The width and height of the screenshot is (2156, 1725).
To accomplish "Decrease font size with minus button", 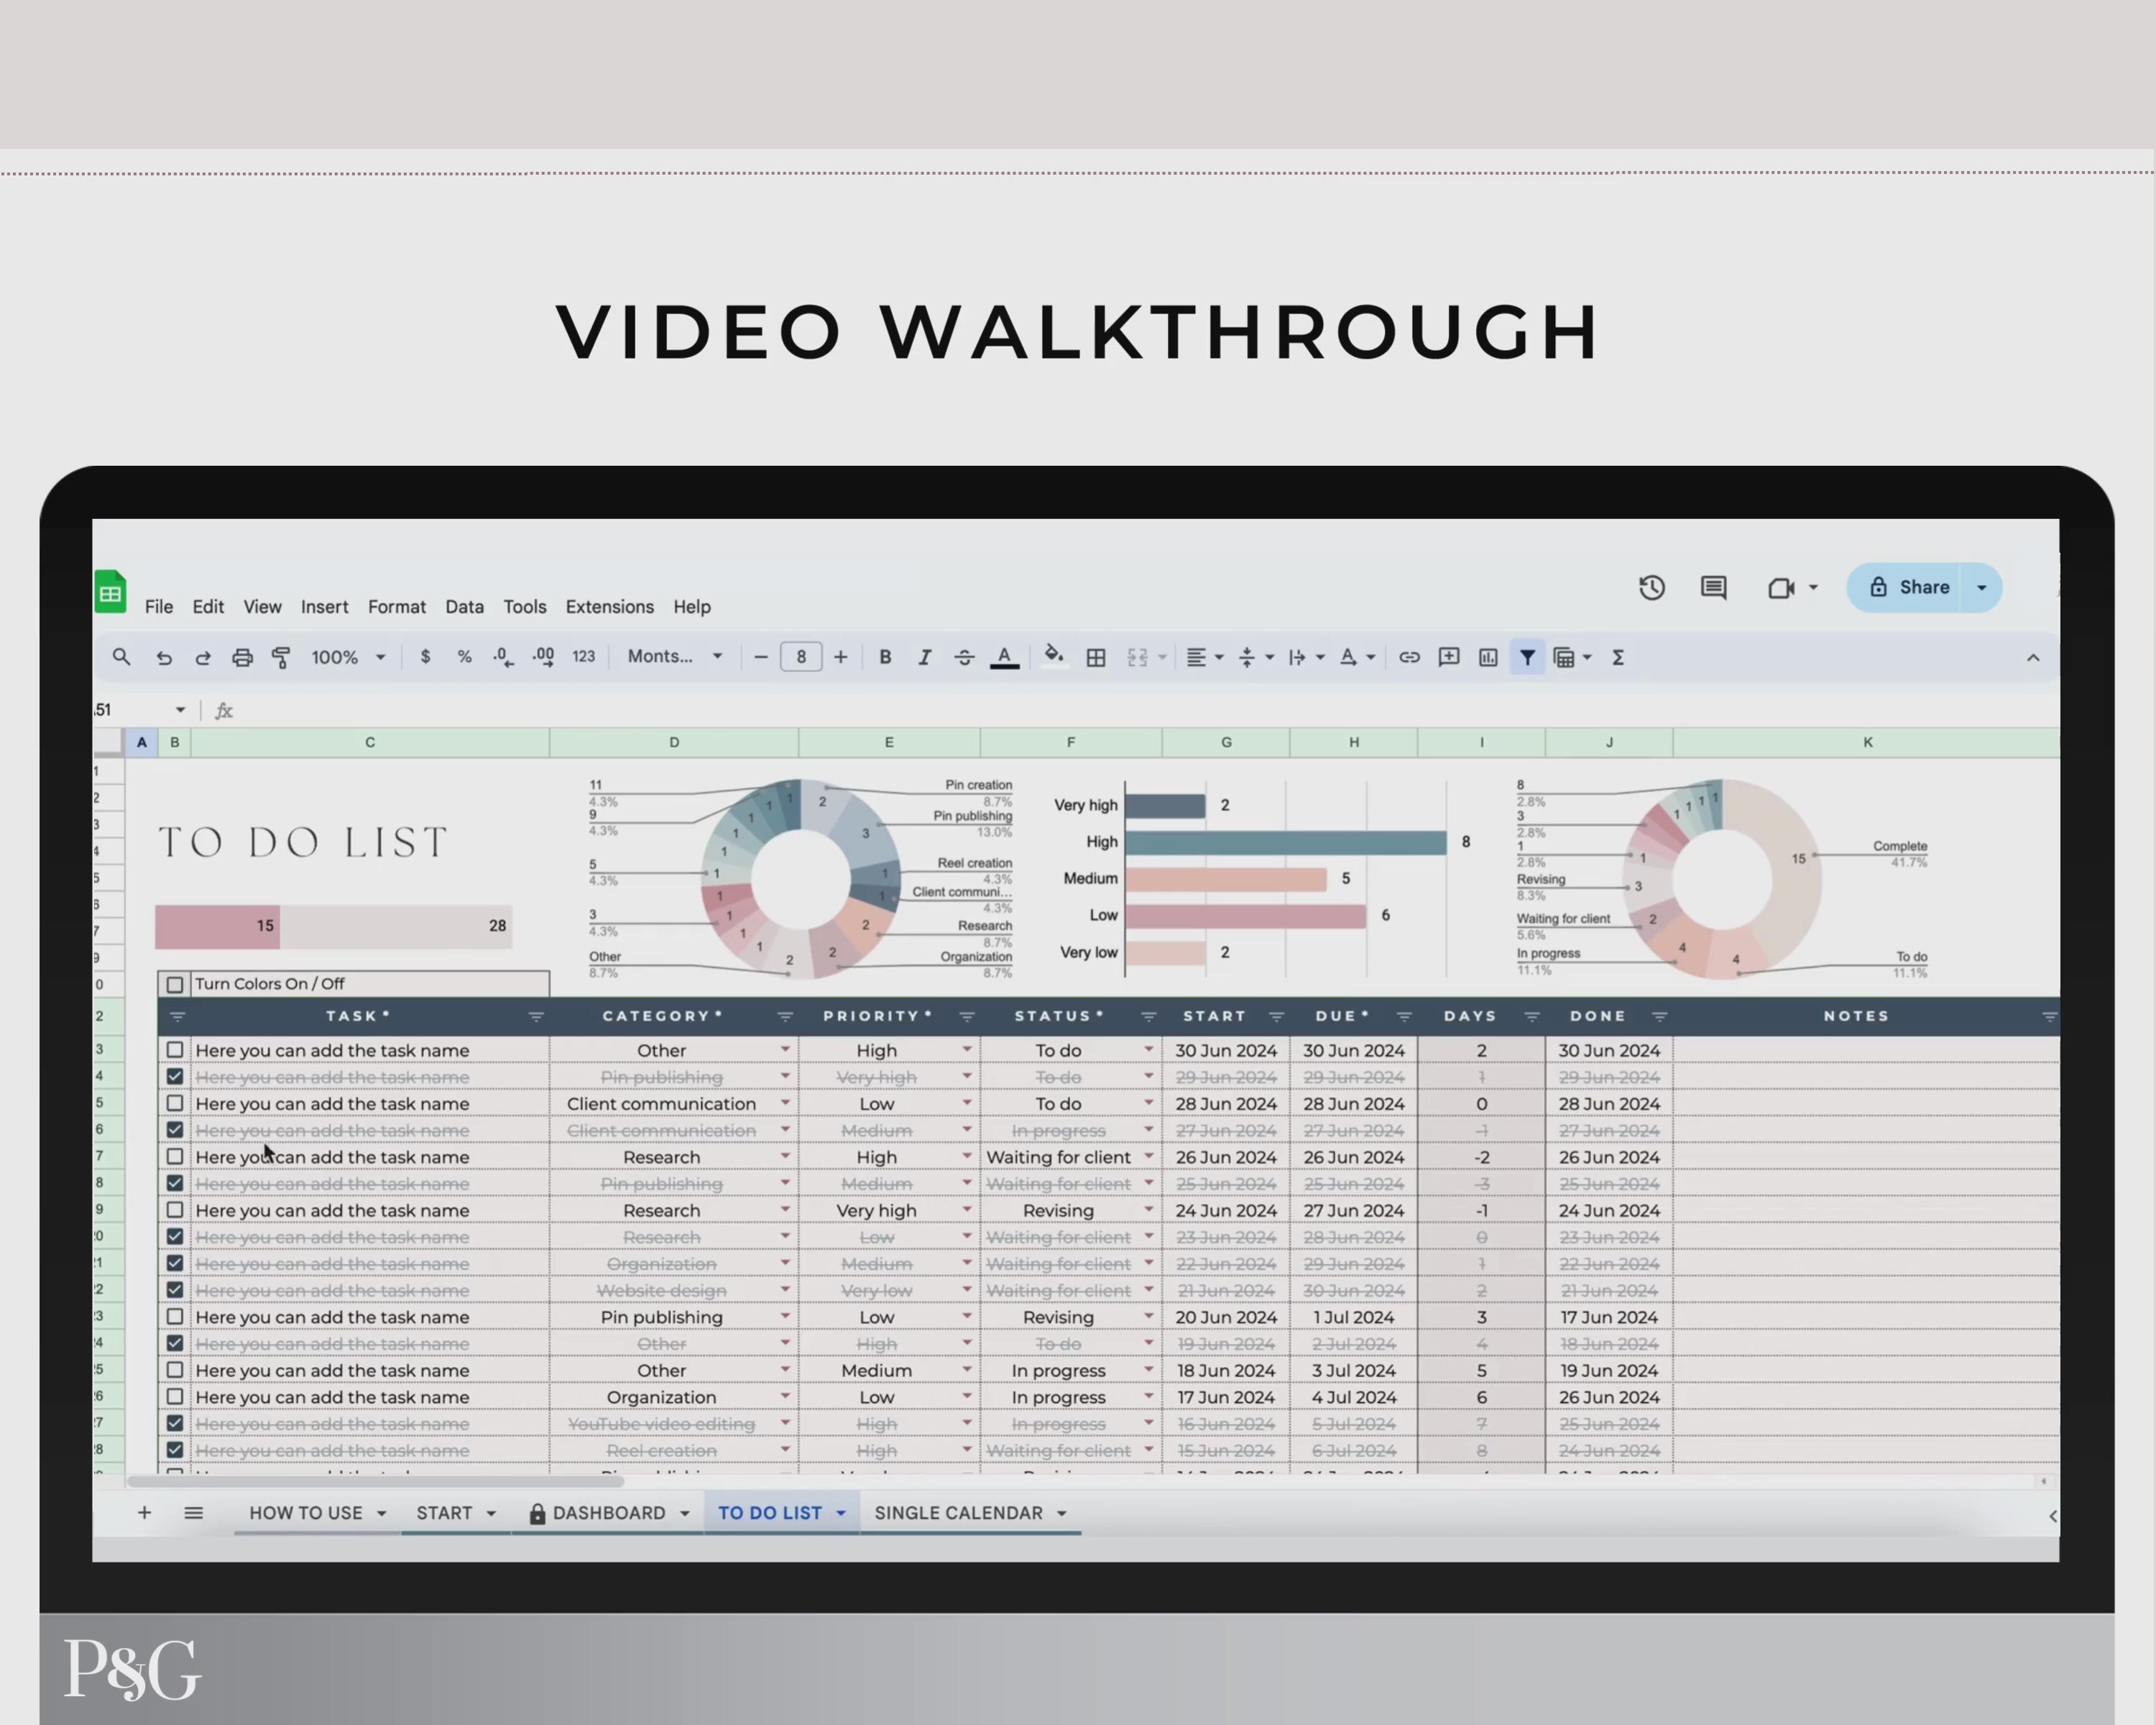I will [761, 657].
